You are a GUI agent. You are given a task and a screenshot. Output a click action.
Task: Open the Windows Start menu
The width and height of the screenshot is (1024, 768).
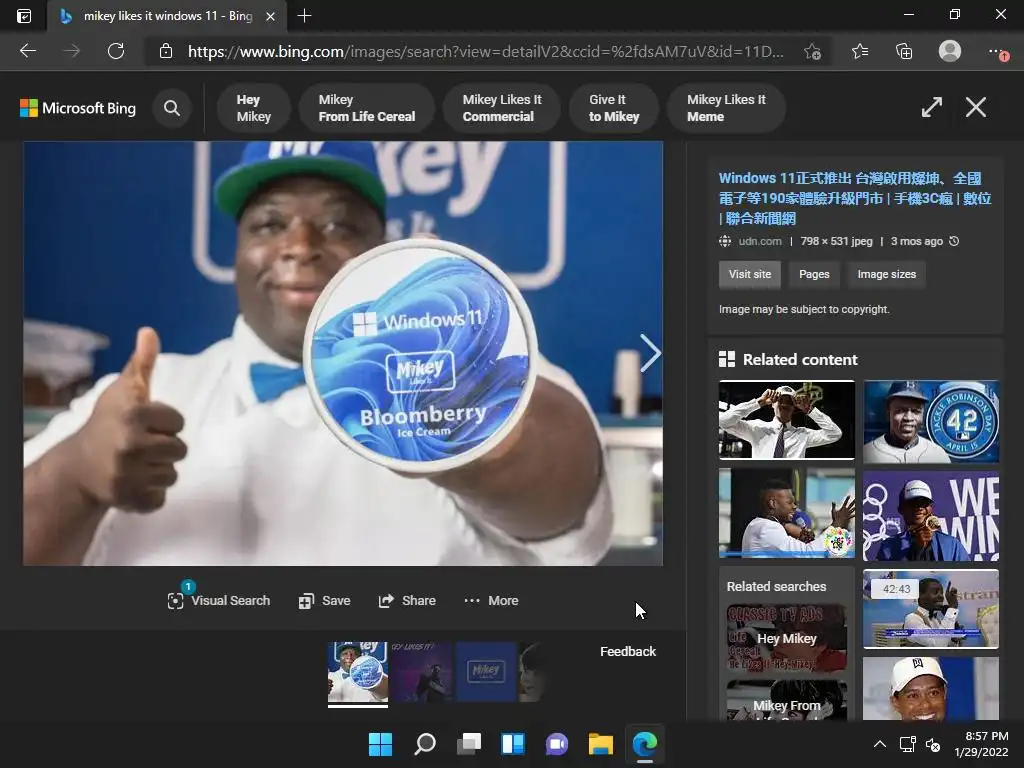(x=380, y=744)
